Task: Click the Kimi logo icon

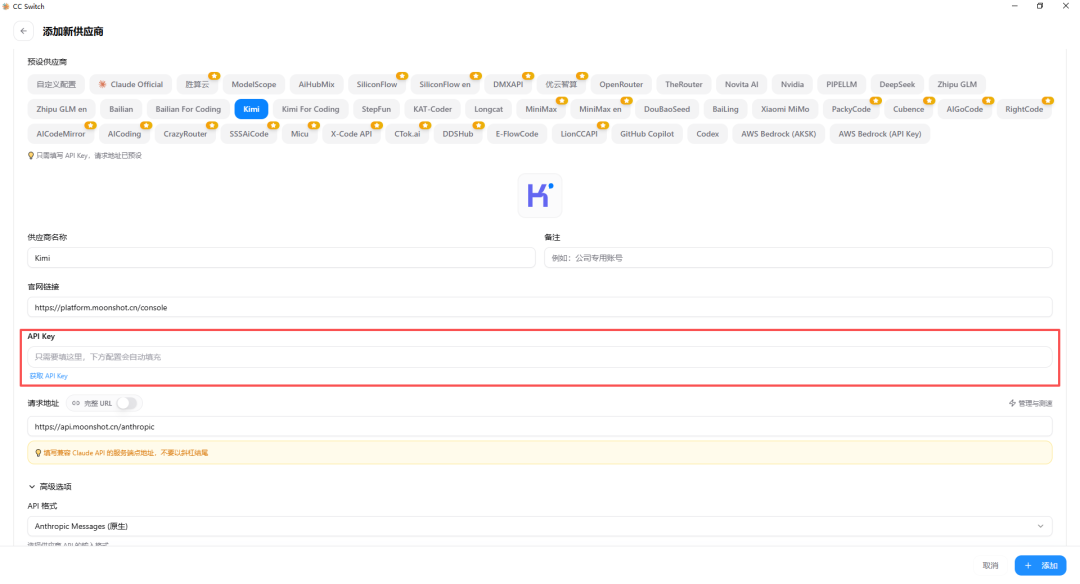Action: [x=539, y=196]
